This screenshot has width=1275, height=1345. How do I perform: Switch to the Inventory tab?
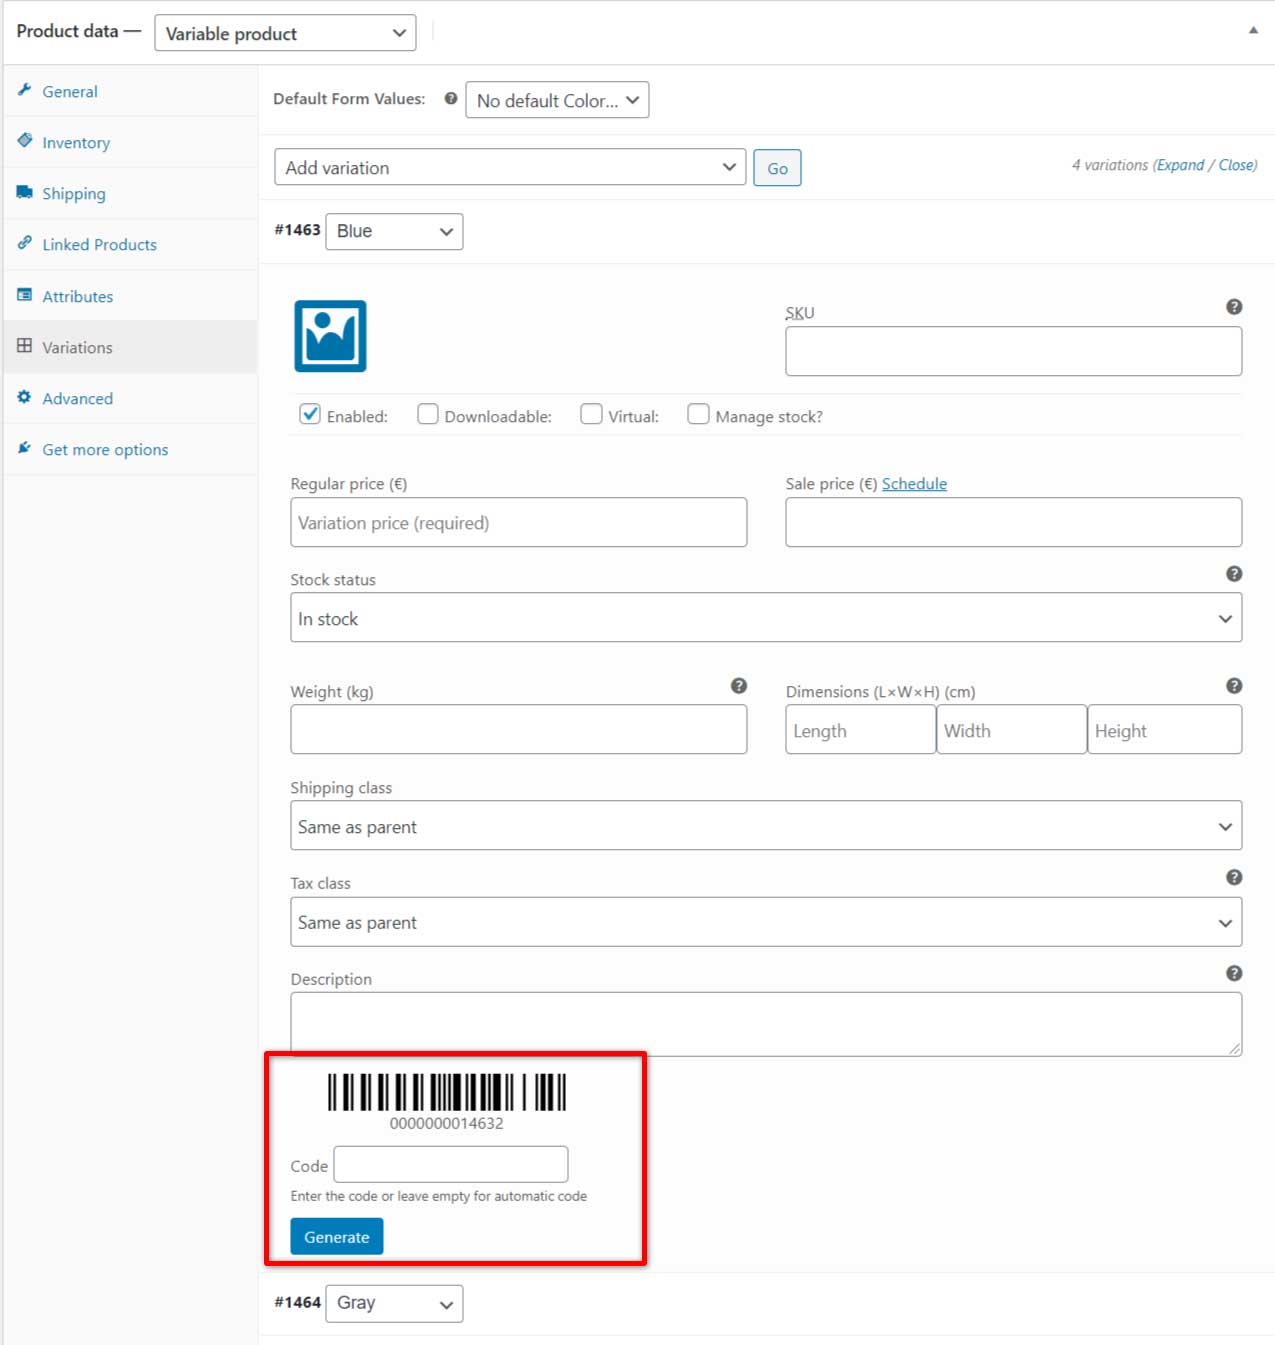[130, 142]
